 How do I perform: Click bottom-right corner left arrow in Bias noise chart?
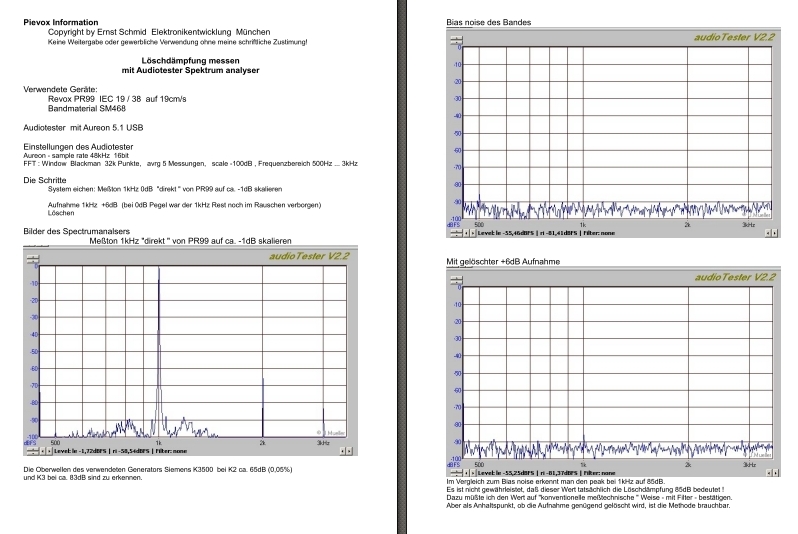[x=767, y=233]
